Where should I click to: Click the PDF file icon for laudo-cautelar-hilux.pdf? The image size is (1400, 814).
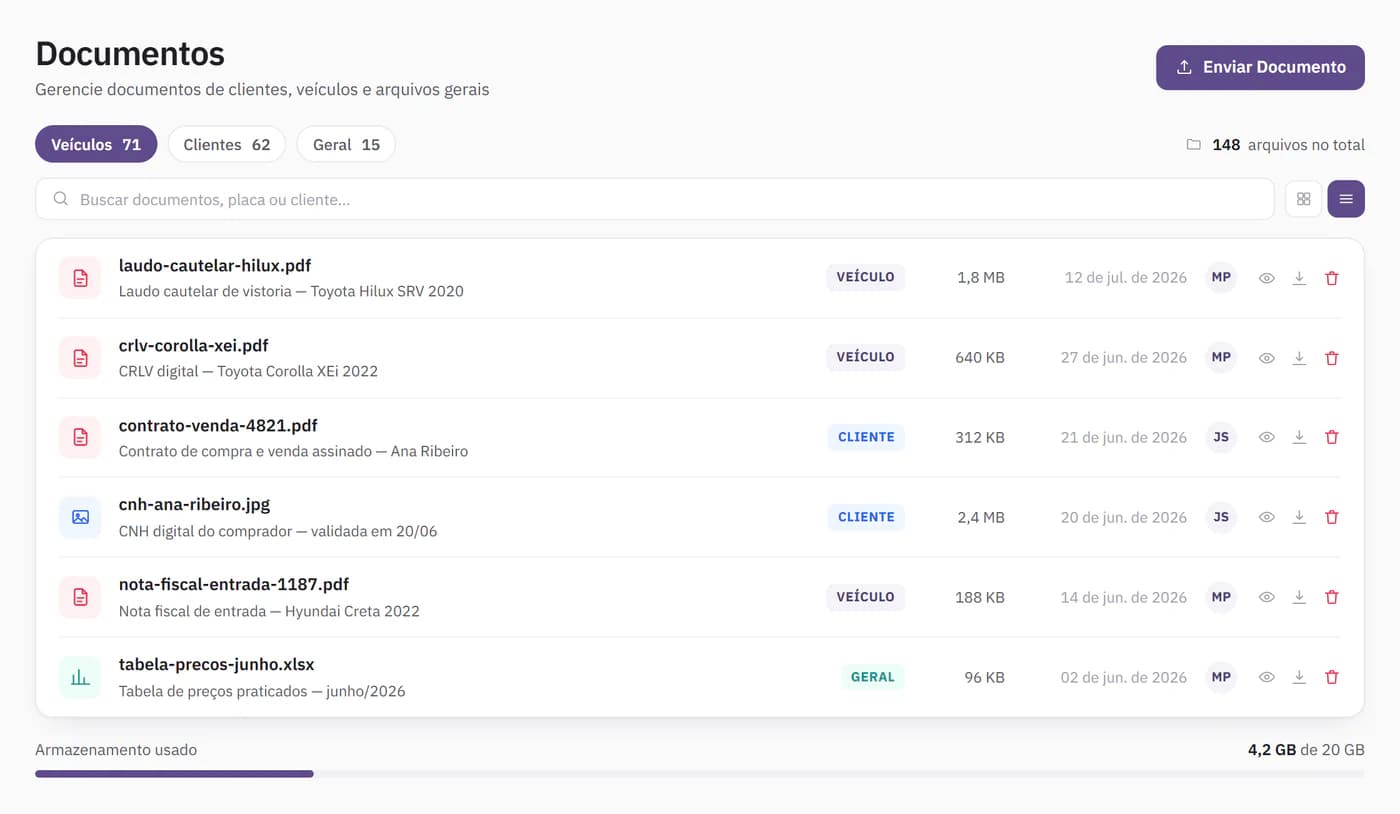(80, 278)
